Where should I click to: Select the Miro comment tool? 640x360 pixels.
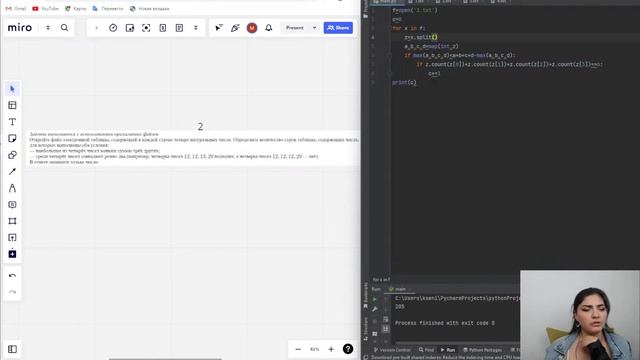12,204
